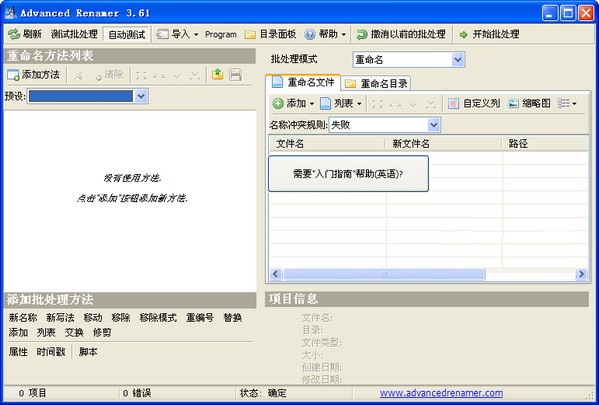Screen dimensions: 599x405
Task: Click the horizontal scrollbar left arrow
Action: pos(276,274)
